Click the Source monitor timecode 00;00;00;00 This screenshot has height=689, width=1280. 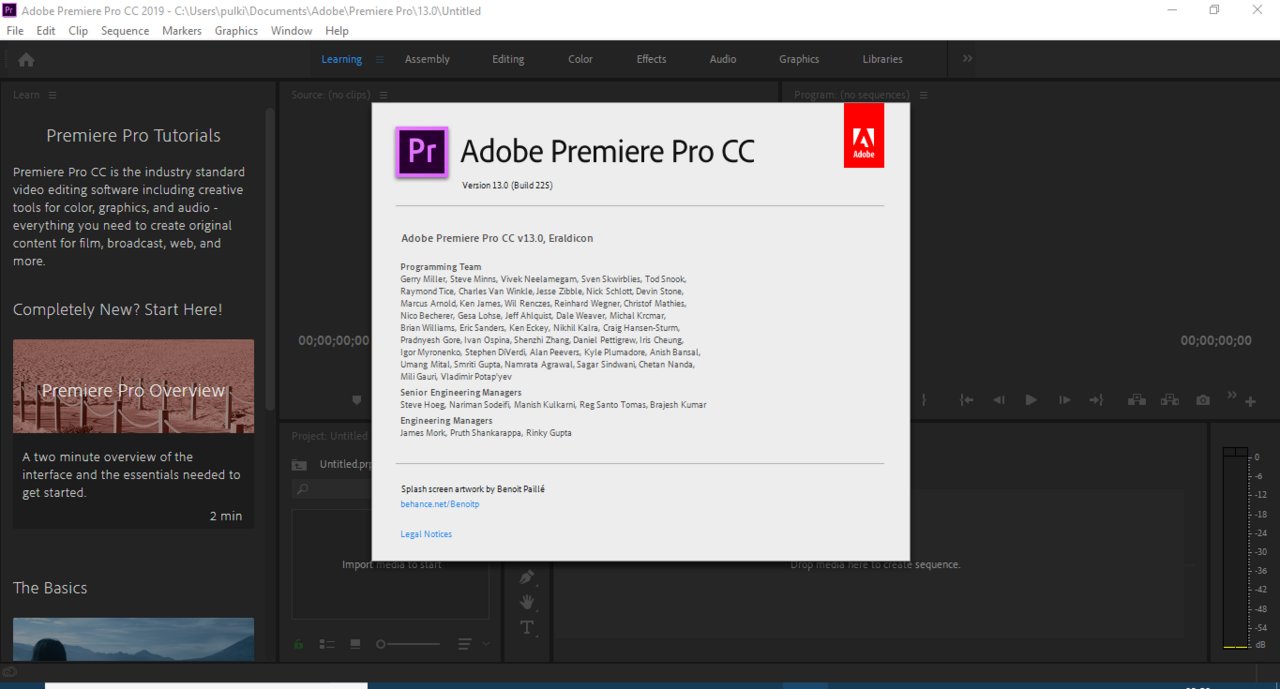[x=333, y=341]
